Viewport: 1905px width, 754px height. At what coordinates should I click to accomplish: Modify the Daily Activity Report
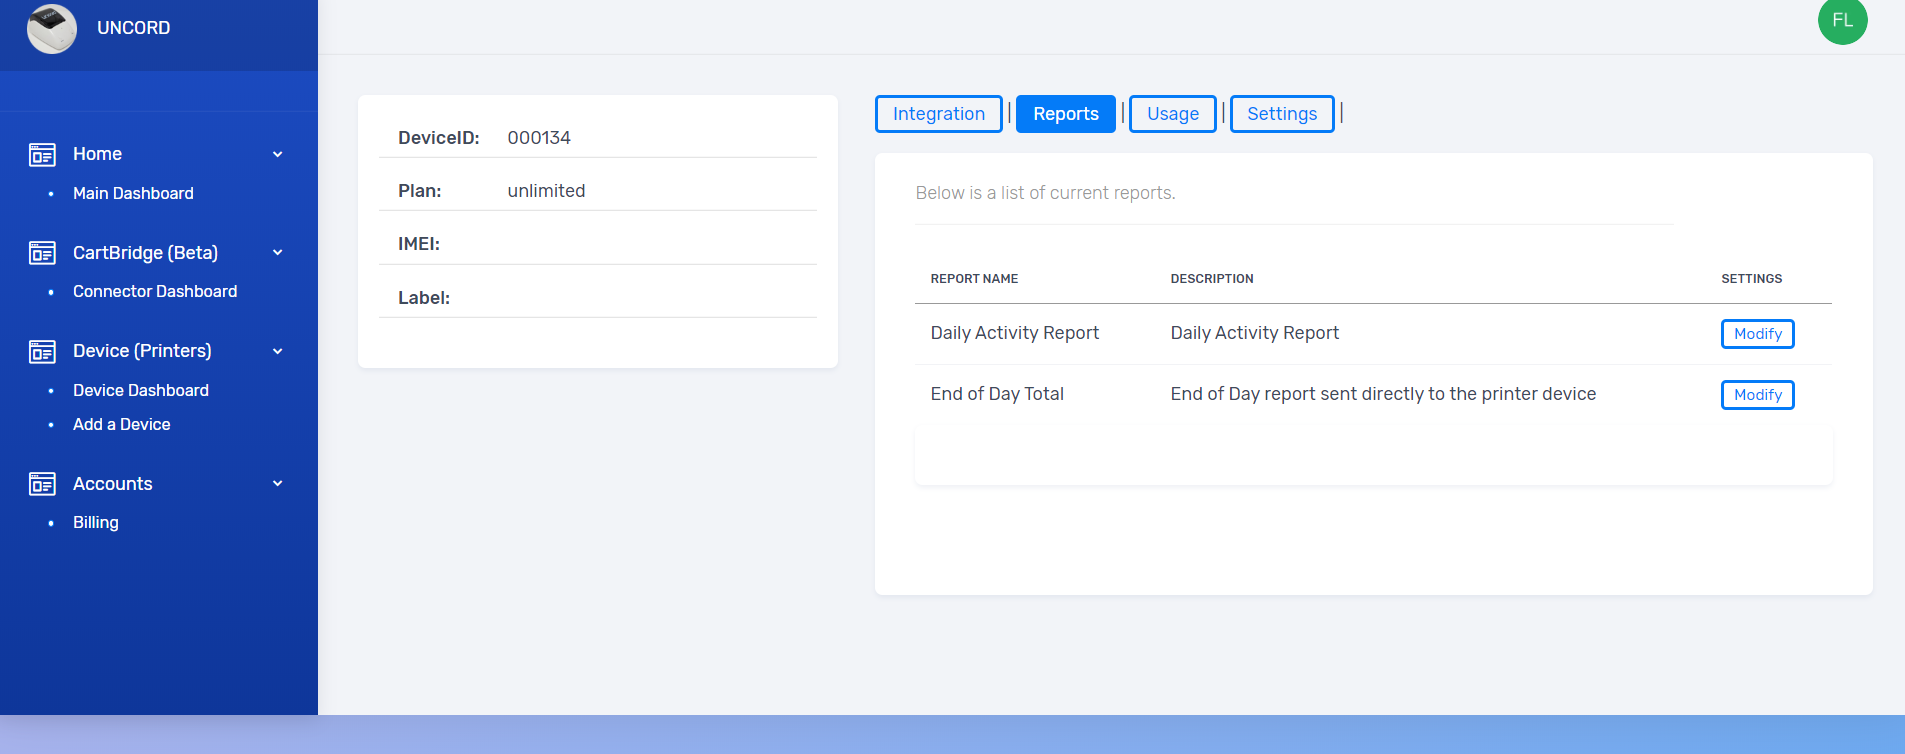tap(1758, 334)
